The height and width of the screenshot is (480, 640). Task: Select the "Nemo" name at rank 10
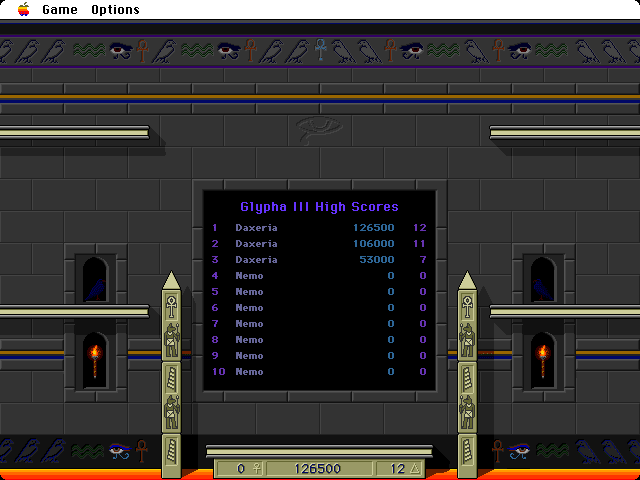click(249, 371)
